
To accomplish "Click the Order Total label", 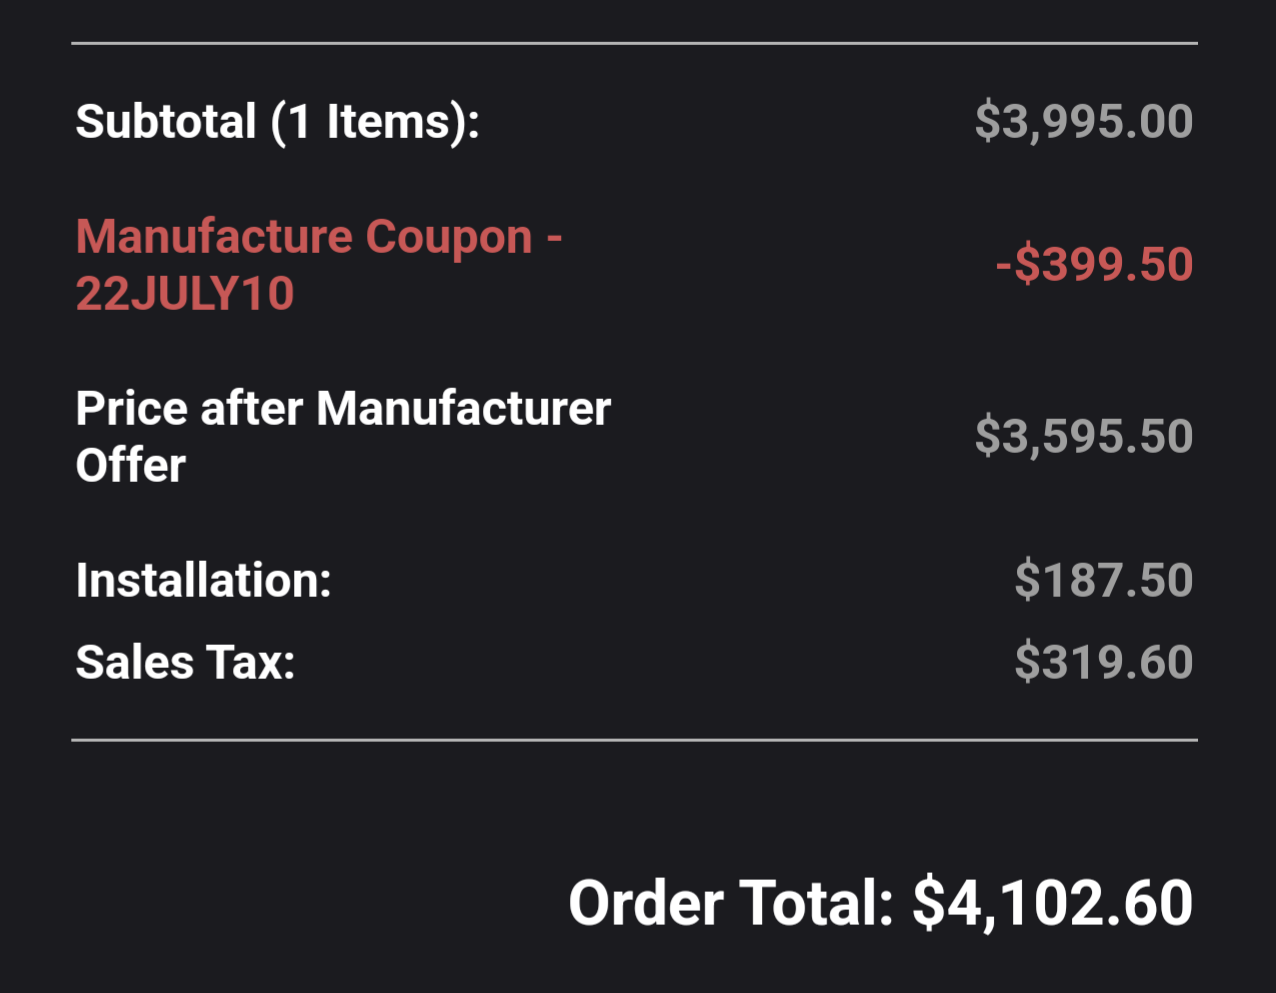I will pos(730,903).
